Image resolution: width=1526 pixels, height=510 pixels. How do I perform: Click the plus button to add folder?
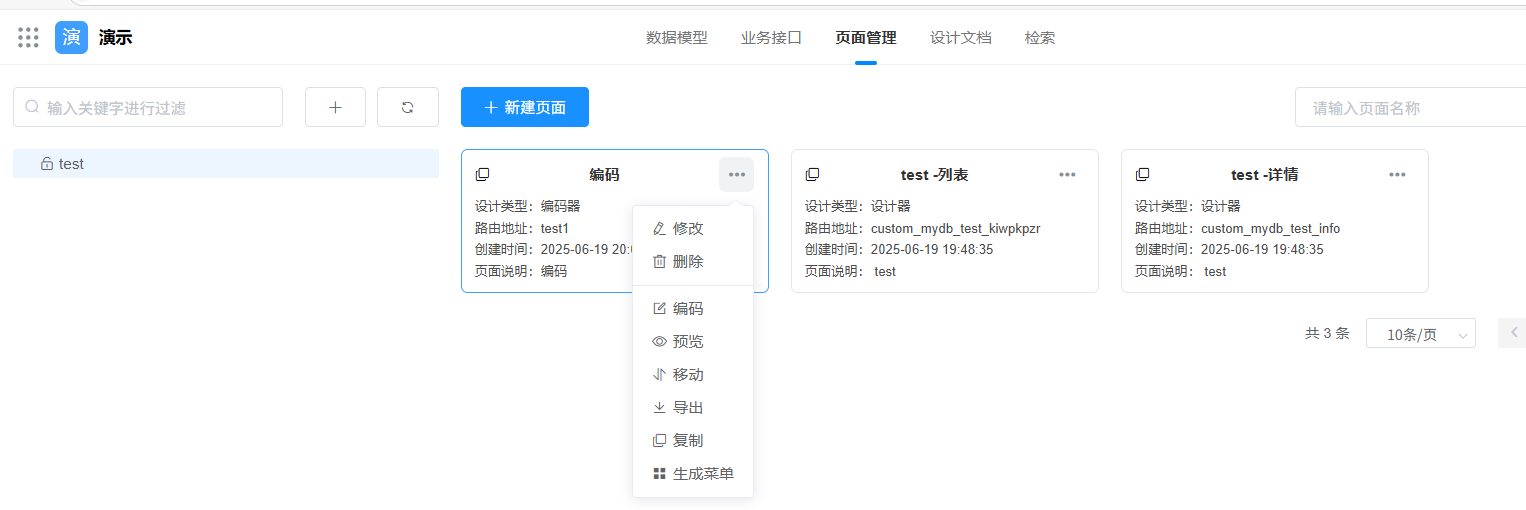coord(335,107)
